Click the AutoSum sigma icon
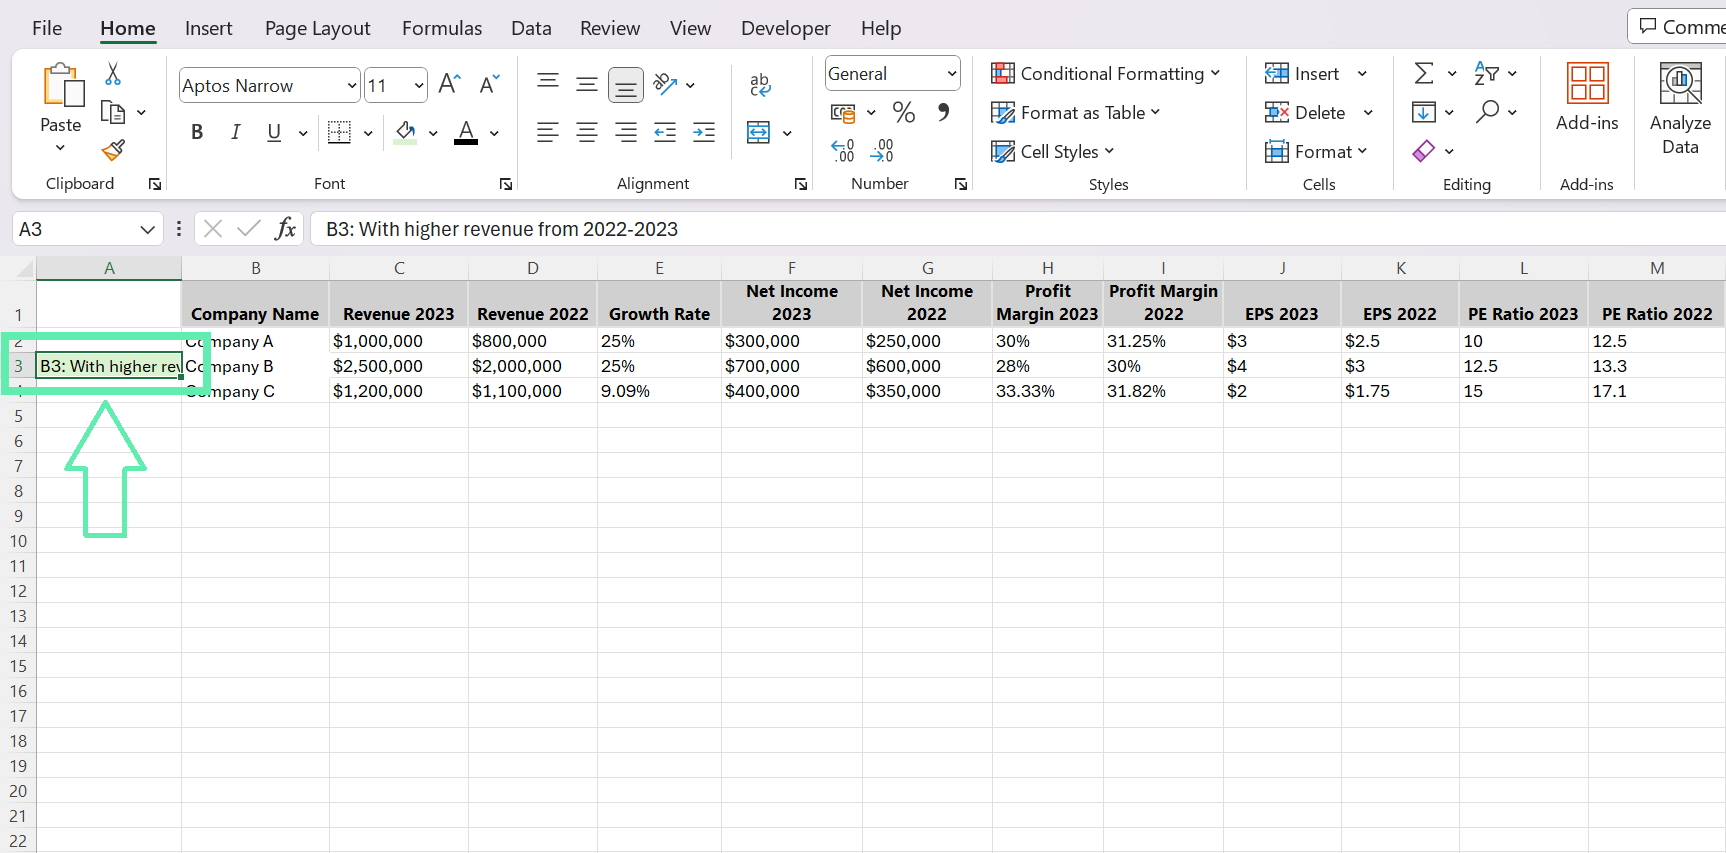Image resolution: width=1726 pixels, height=853 pixels. pos(1424,73)
